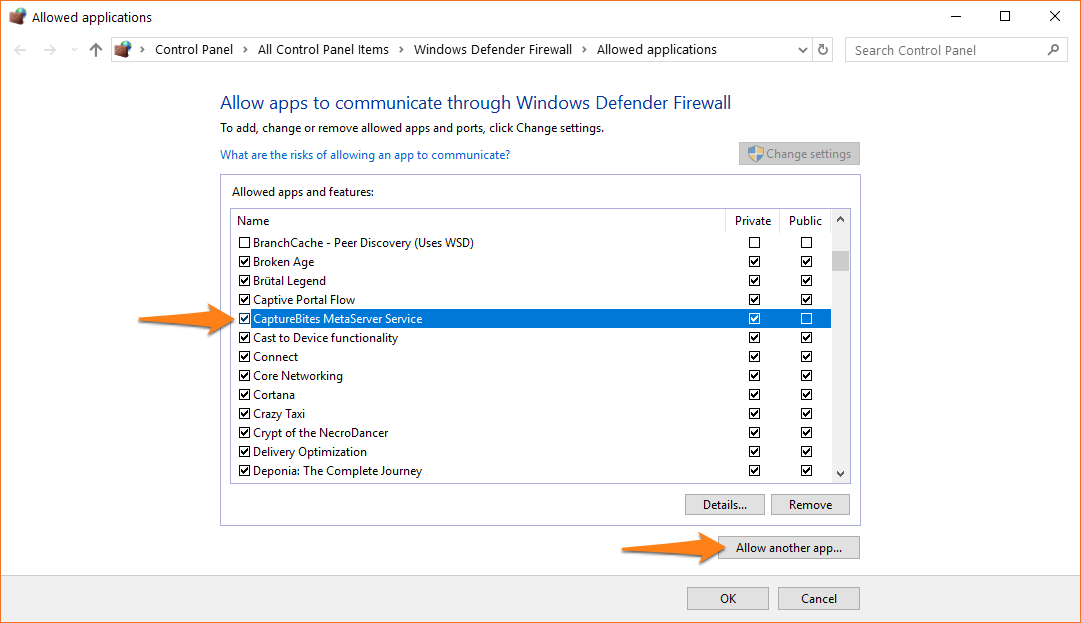Open the recent locations dropdown arrow
Image resolution: width=1081 pixels, height=623 pixels.
(74, 50)
